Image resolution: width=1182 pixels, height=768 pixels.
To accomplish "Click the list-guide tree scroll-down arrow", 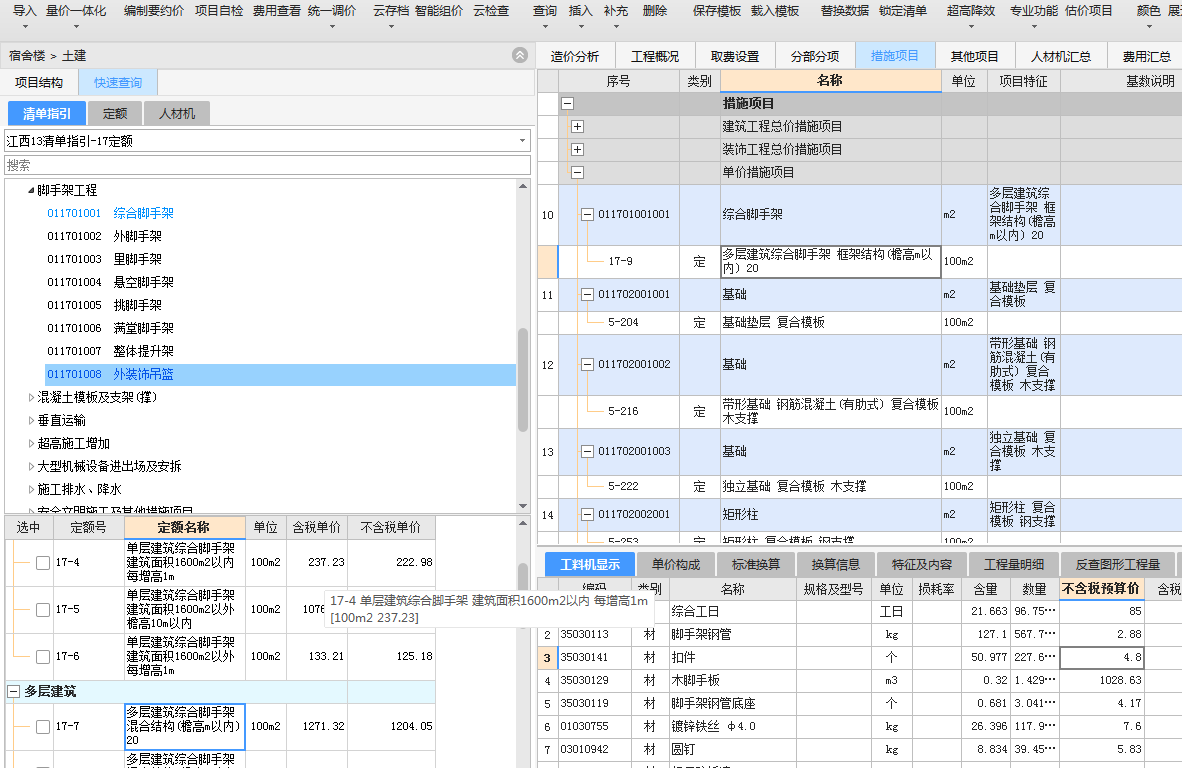I will 523,506.
